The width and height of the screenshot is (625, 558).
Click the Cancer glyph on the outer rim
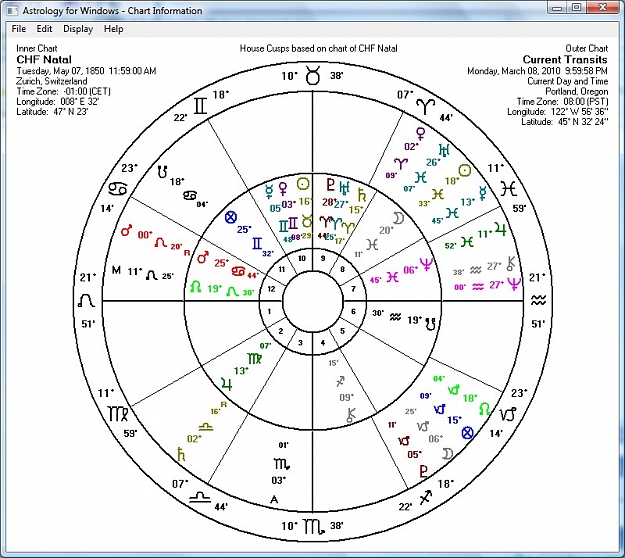118,189
